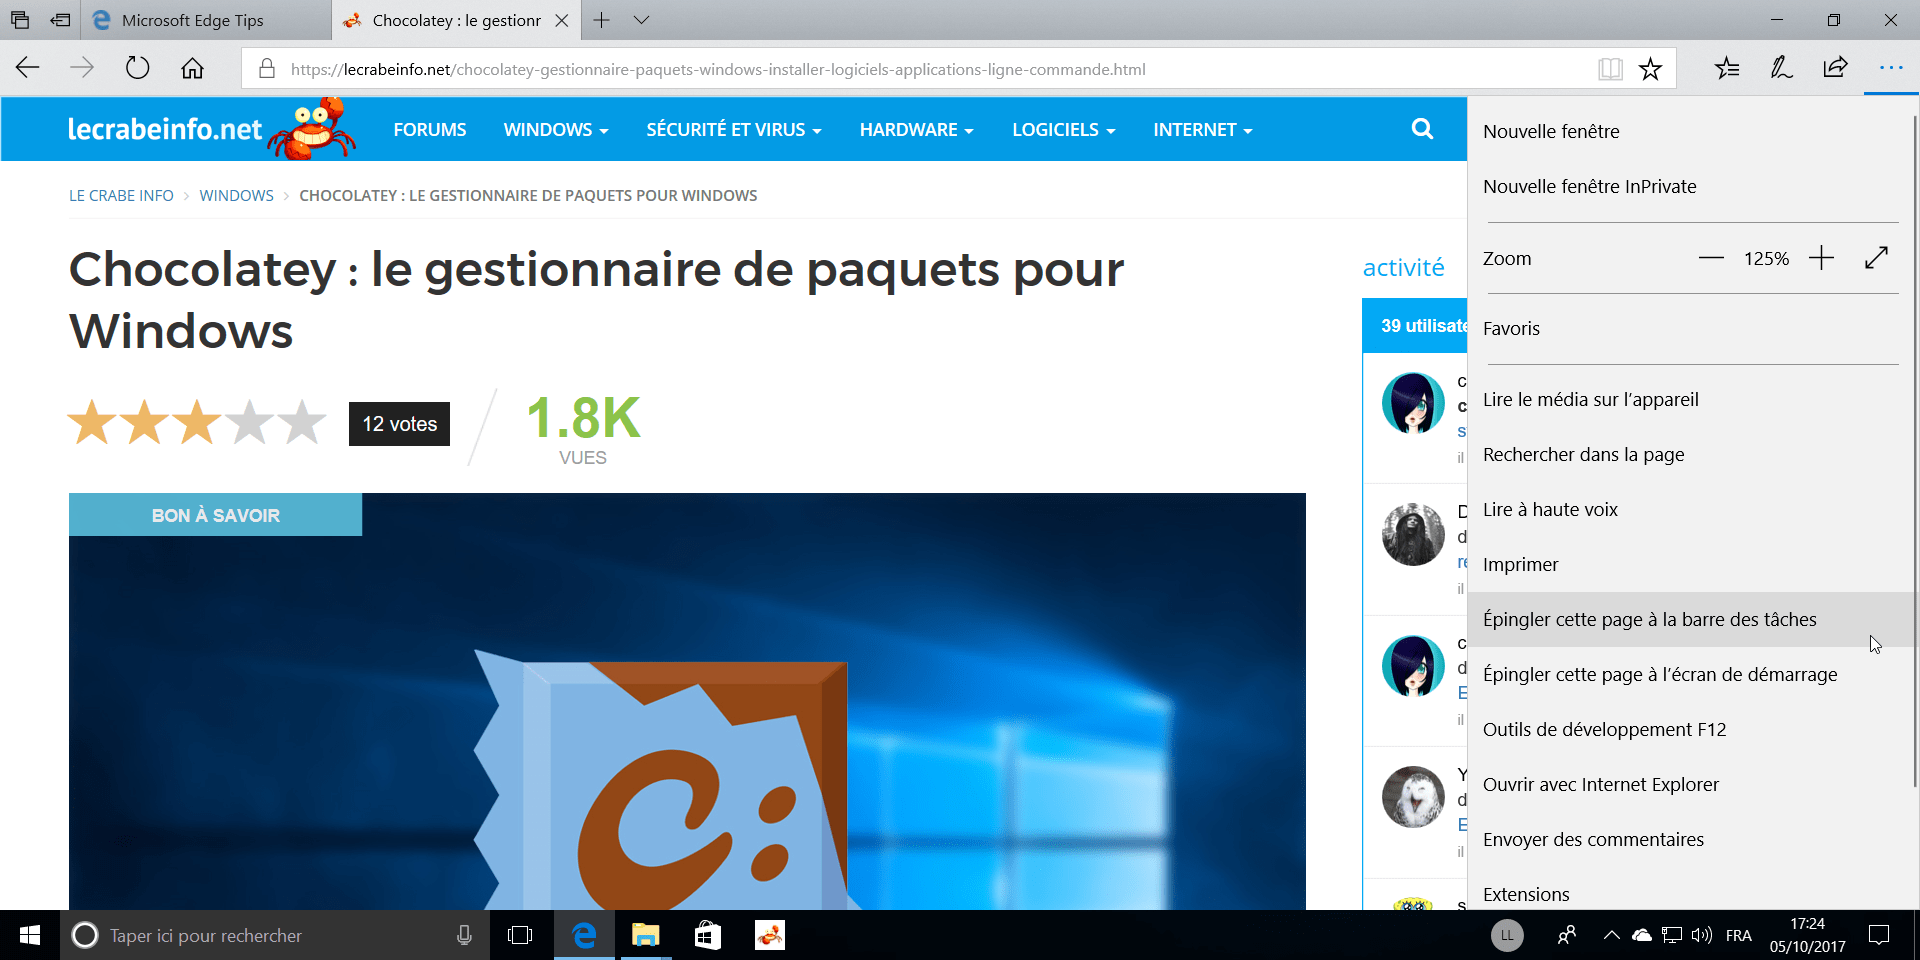This screenshot has width=1920, height=960.
Task: Increase zoom with plus button
Action: 1822,258
